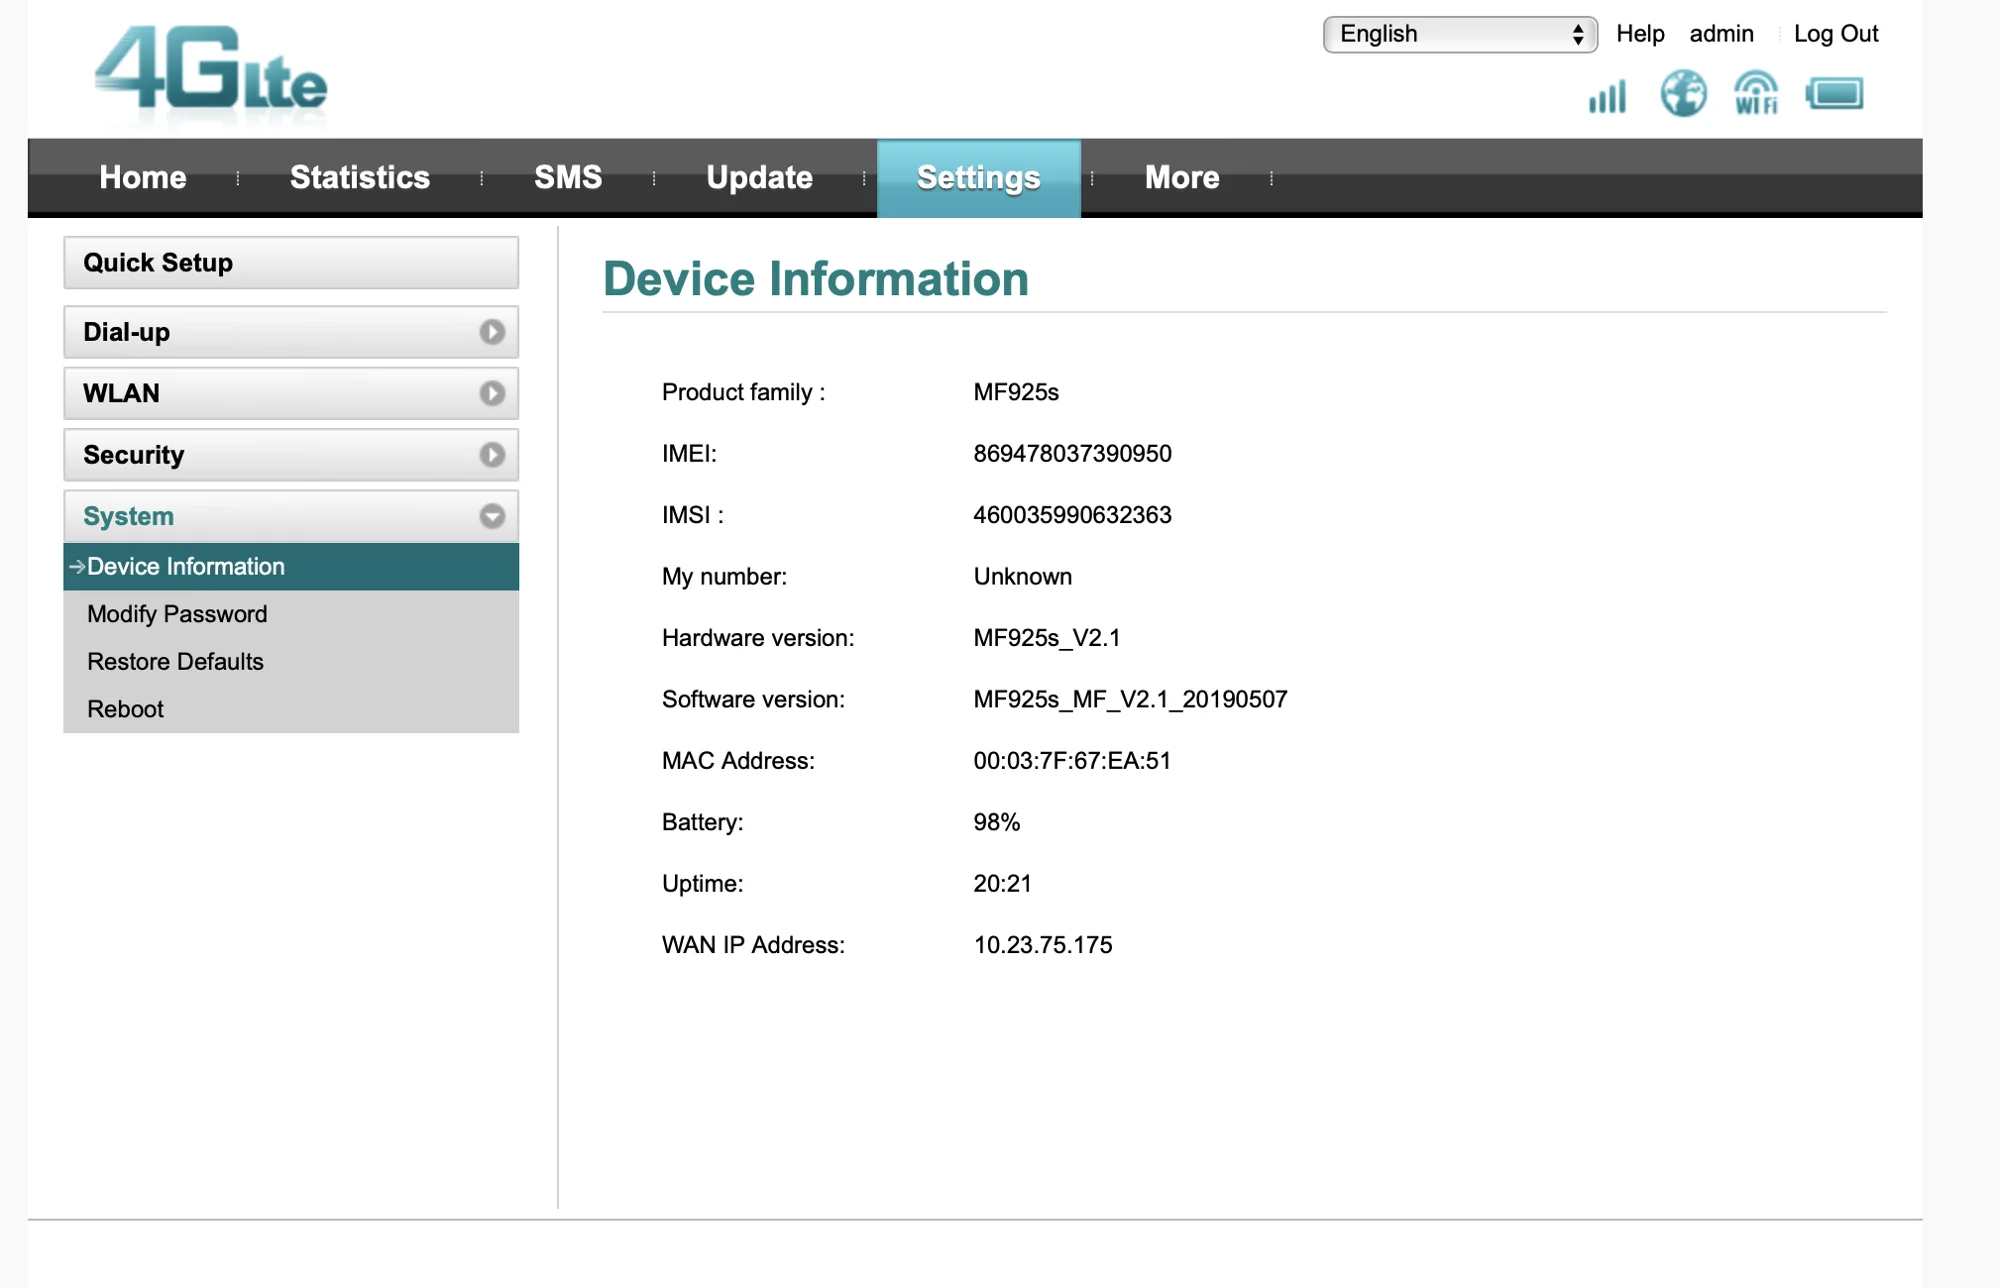Click the globe network status icon
This screenshot has width=2000, height=1288.
(x=1683, y=94)
